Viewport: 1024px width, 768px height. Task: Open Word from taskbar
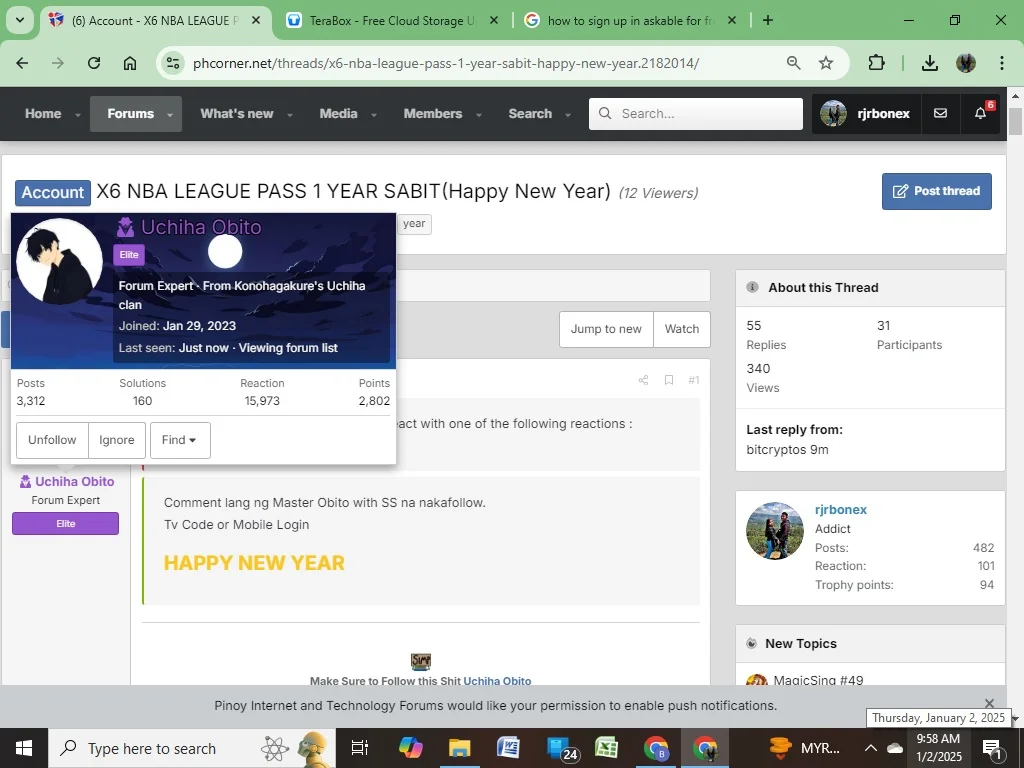coord(508,748)
